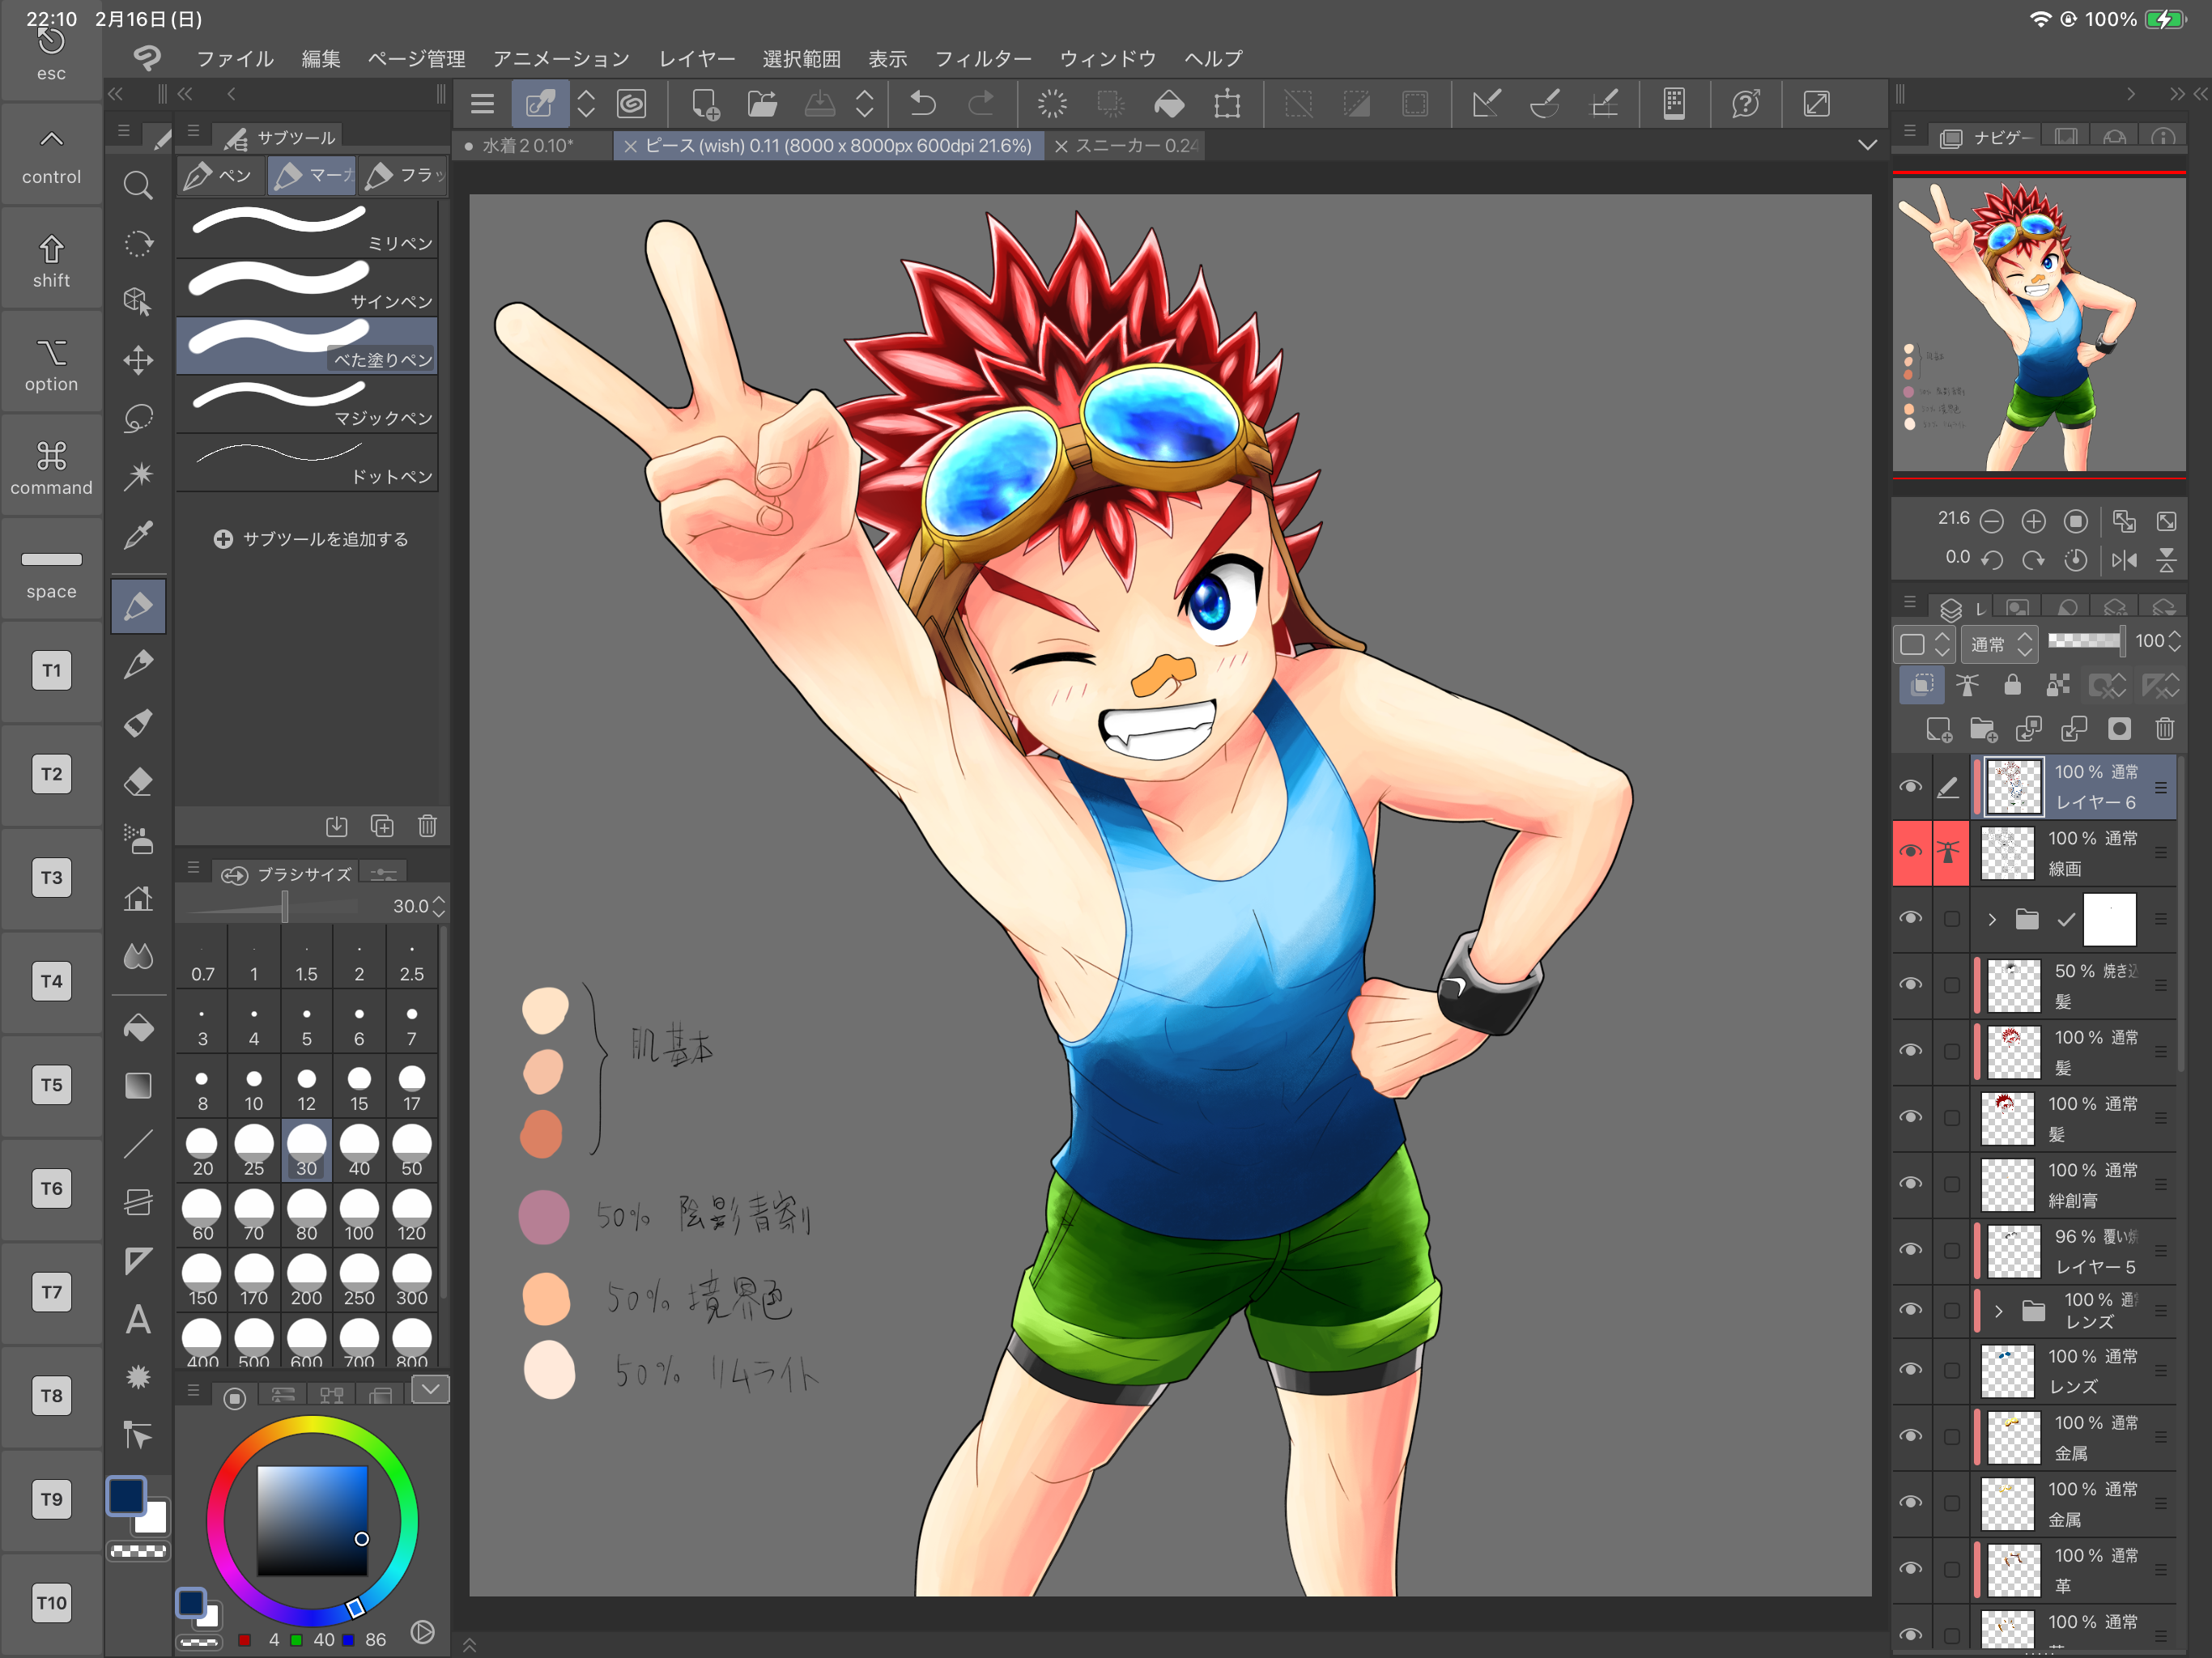Choose the ミリペン subtool
Image resolution: width=2212 pixels, height=1658 pixels.
pos(308,229)
